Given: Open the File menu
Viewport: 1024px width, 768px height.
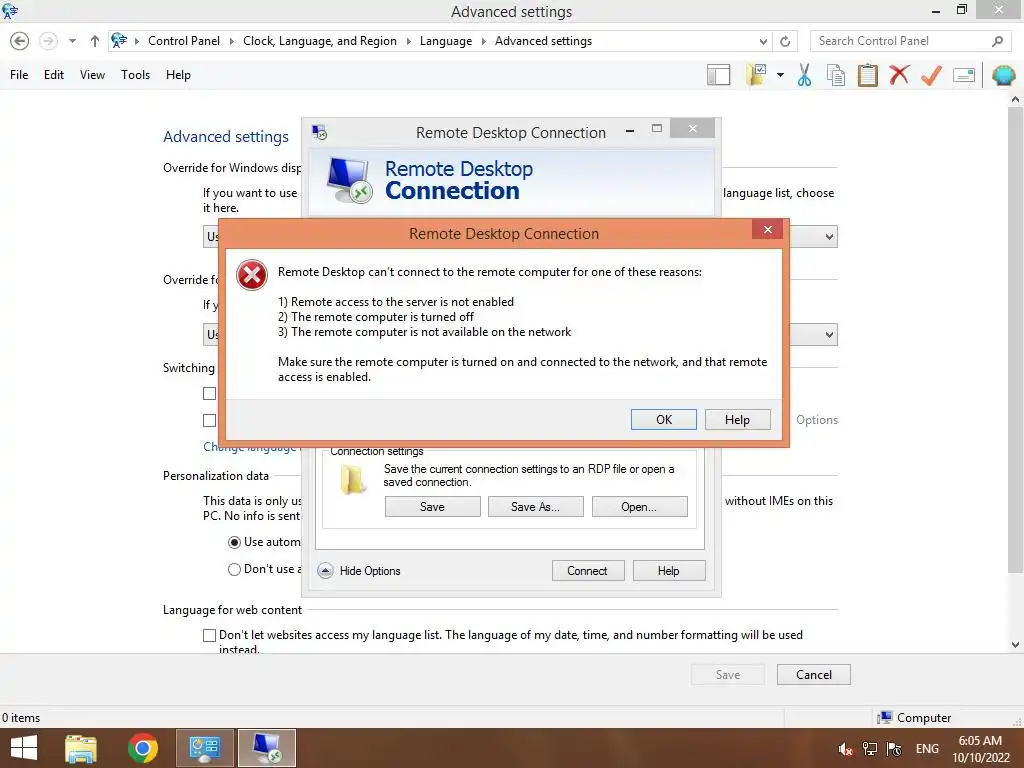Looking at the screenshot, I should [19, 75].
